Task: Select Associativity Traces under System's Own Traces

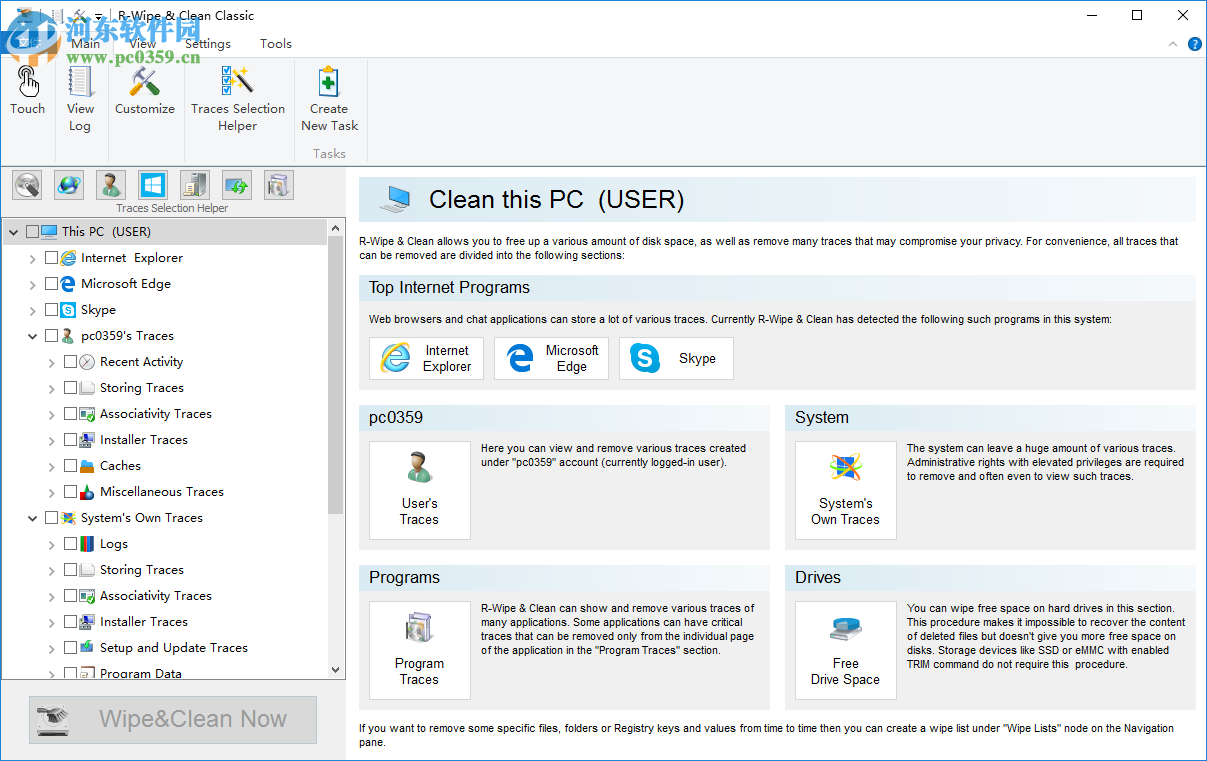Action: click(x=156, y=596)
